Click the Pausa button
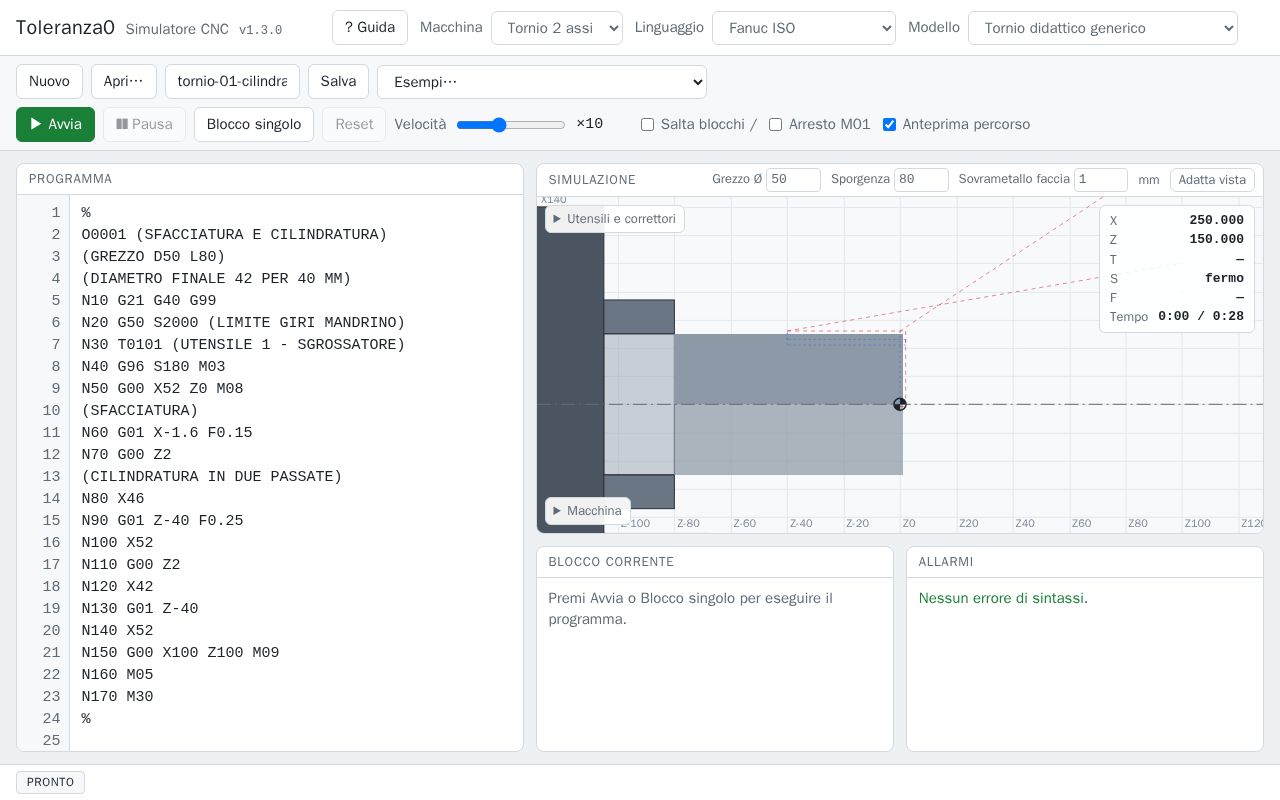Screen dimensions: 1280x800 point(144,124)
